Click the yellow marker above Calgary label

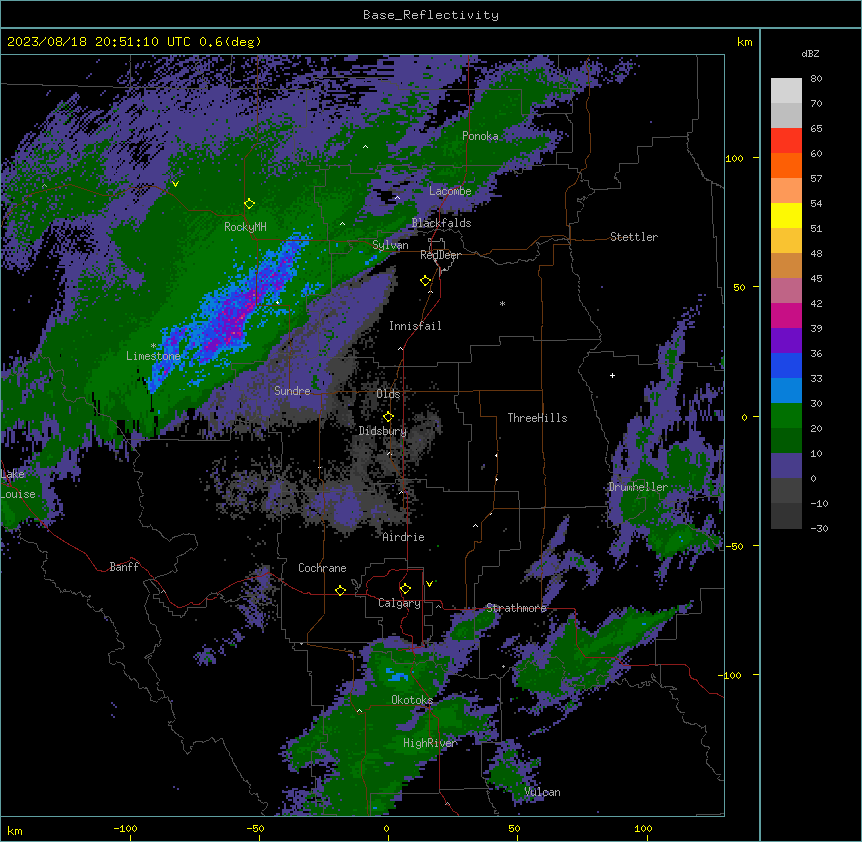click(x=405, y=589)
